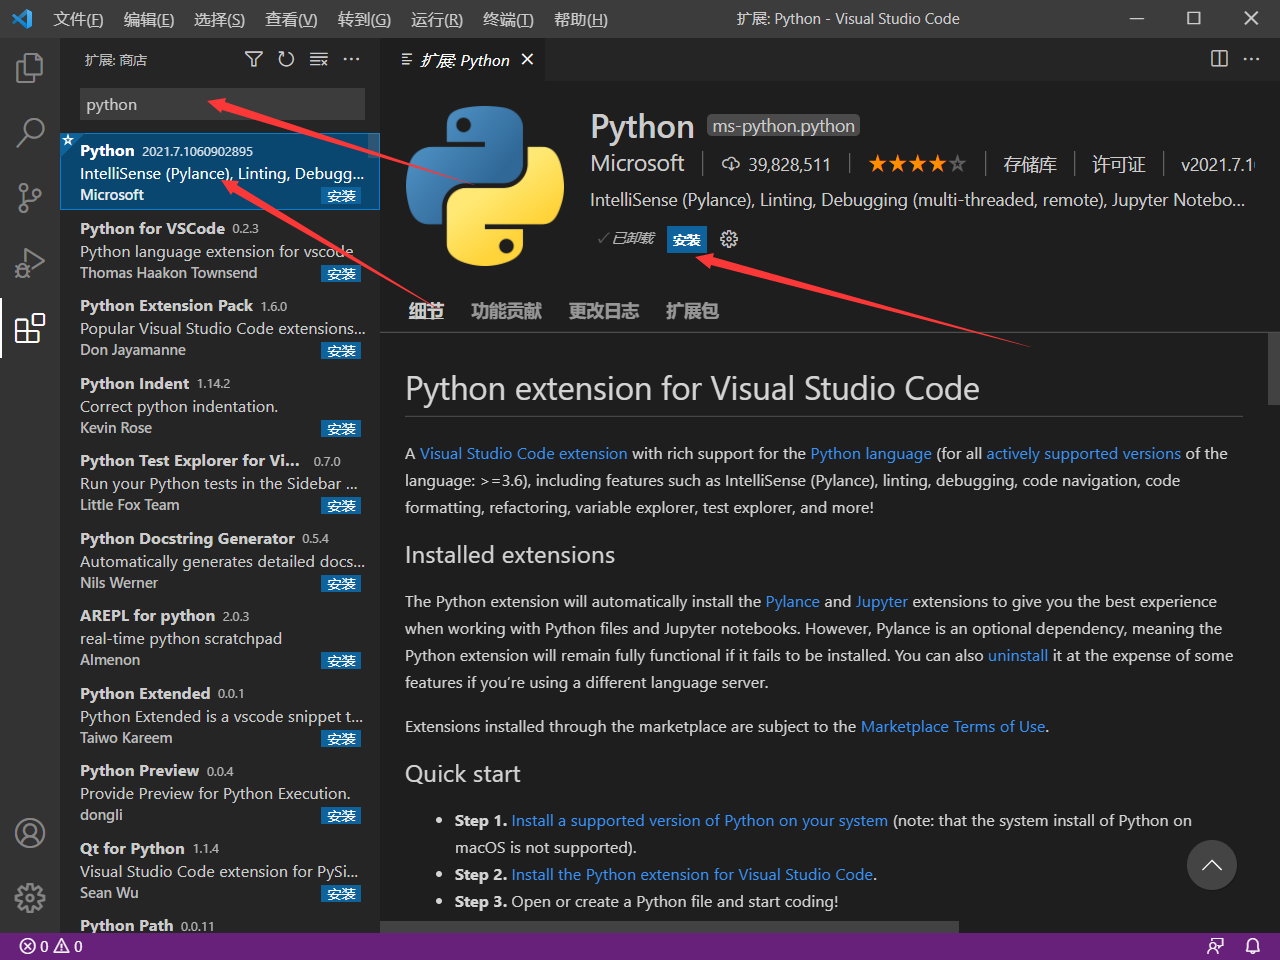Open the Jupyter link
Viewport: 1280px width, 960px height.
(x=882, y=602)
